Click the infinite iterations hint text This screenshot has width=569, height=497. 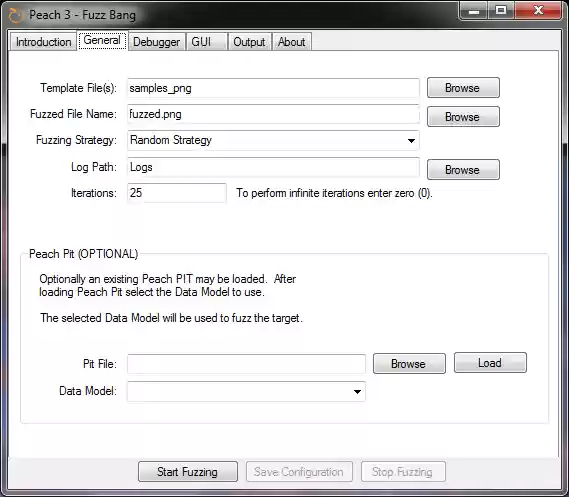[x=334, y=193]
